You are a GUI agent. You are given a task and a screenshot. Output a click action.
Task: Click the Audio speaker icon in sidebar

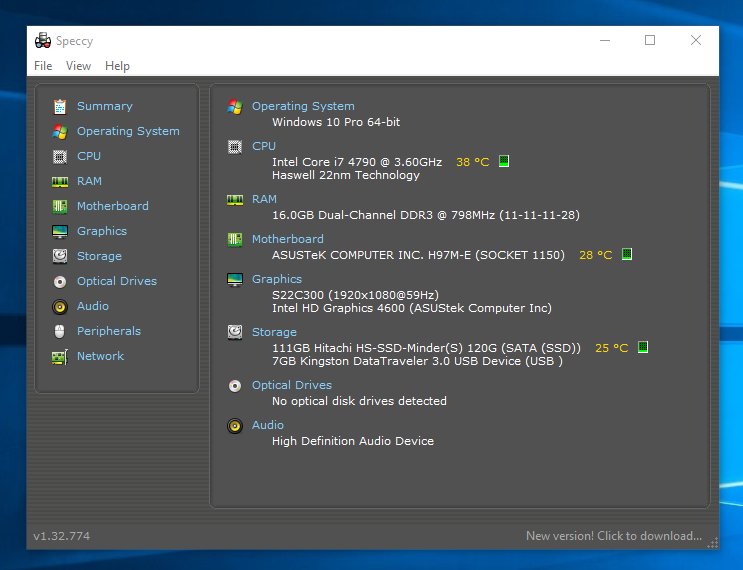[x=59, y=306]
